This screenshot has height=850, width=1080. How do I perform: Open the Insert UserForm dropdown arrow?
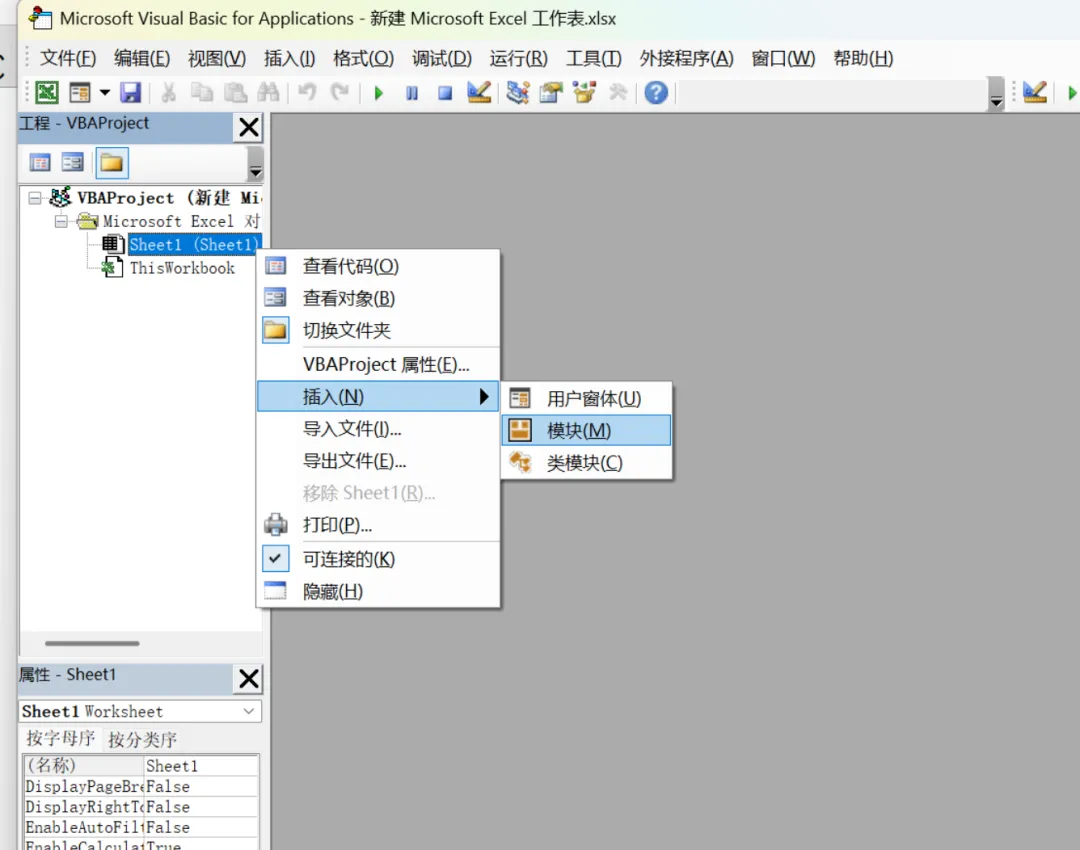[x=105, y=92]
